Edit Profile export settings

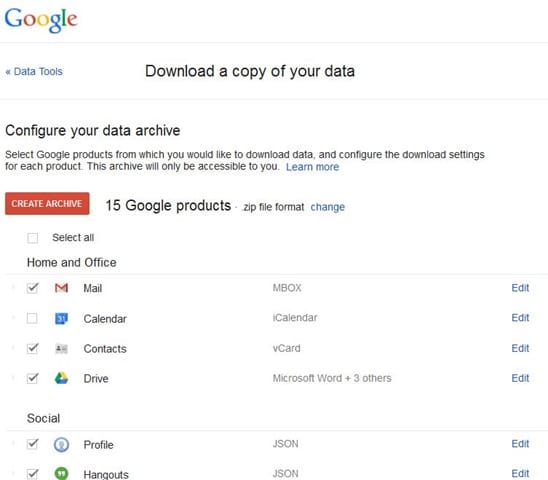(520, 444)
